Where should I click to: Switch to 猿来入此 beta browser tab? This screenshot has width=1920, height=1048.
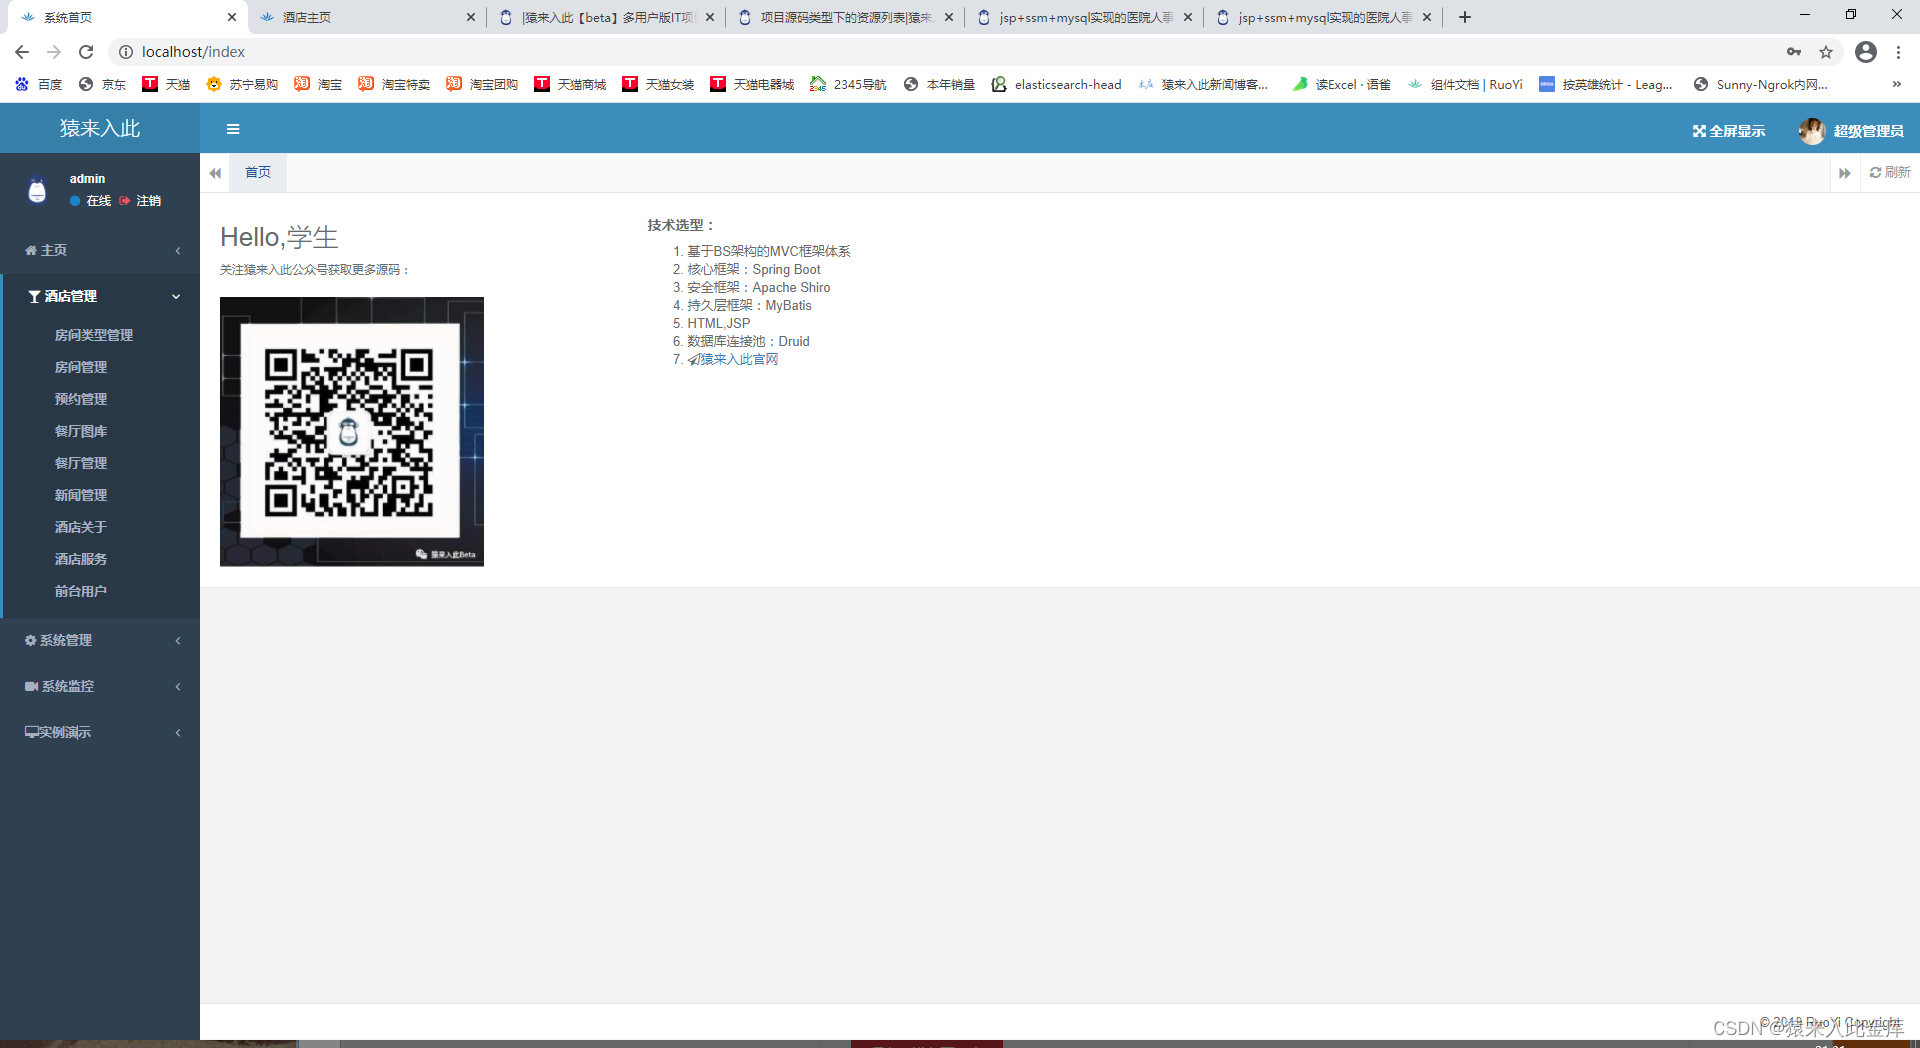click(605, 17)
